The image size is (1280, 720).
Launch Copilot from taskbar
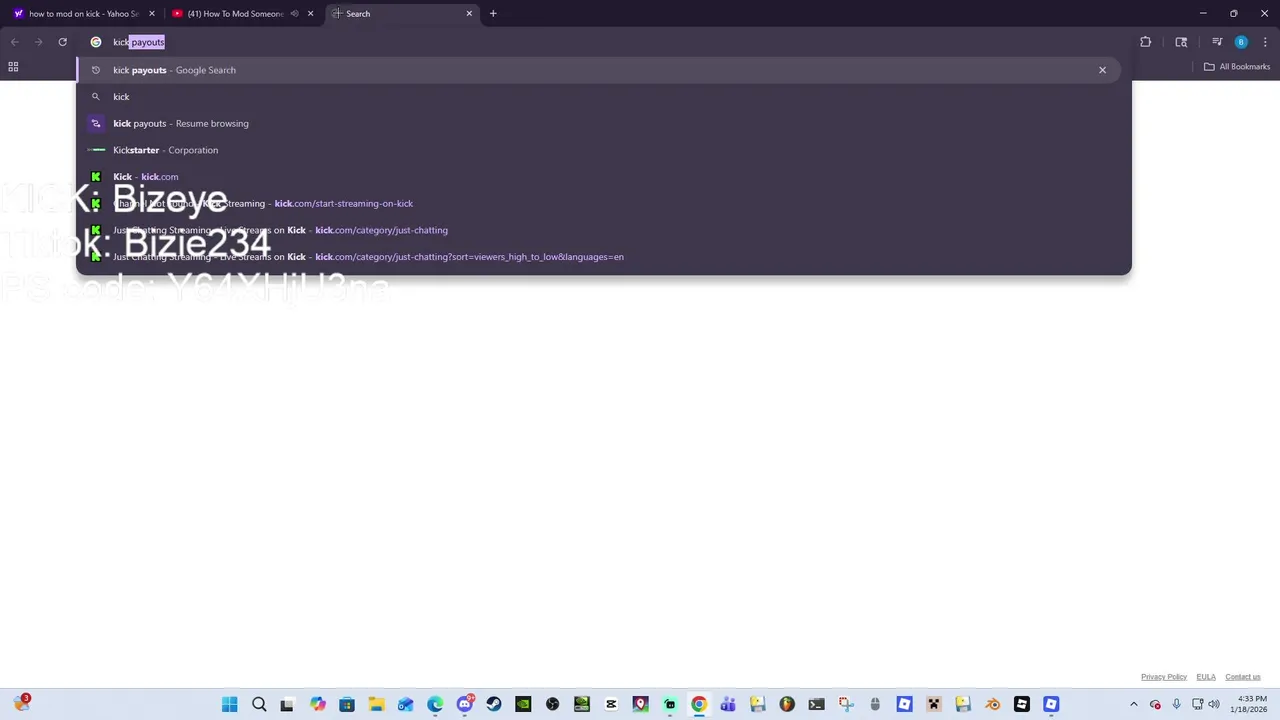[x=318, y=705]
